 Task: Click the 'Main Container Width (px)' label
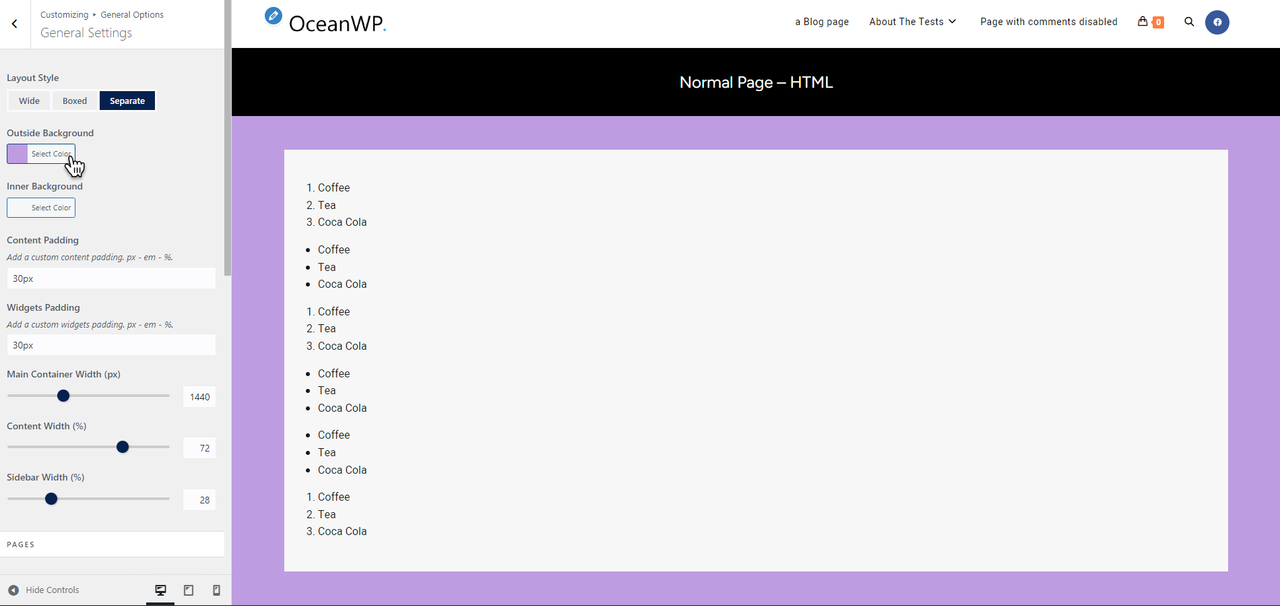pos(64,374)
